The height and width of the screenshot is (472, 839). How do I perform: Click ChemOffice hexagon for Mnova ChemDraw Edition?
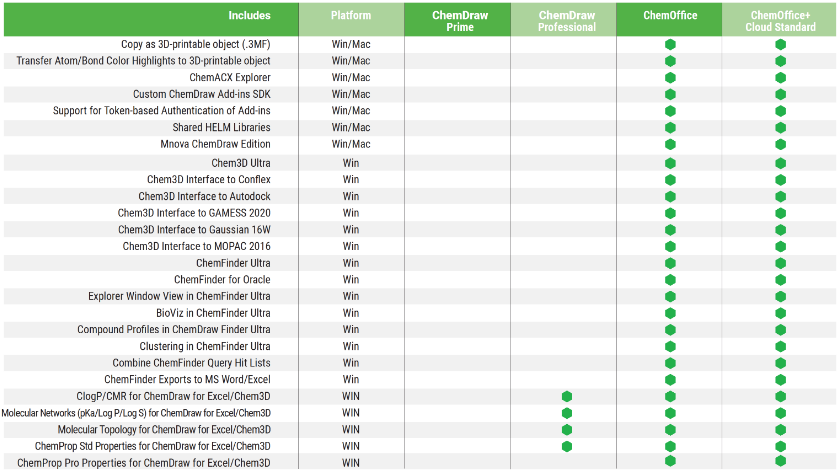670,144
